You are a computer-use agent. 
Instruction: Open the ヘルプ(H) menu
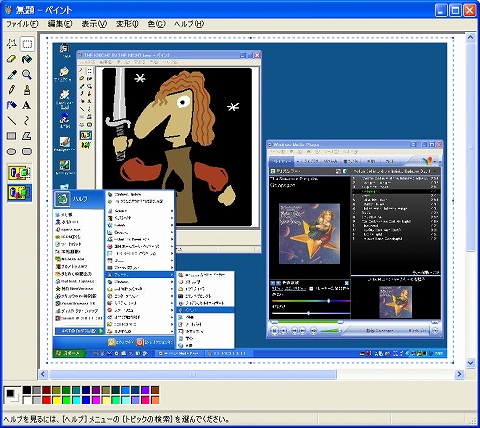(189, 24)
